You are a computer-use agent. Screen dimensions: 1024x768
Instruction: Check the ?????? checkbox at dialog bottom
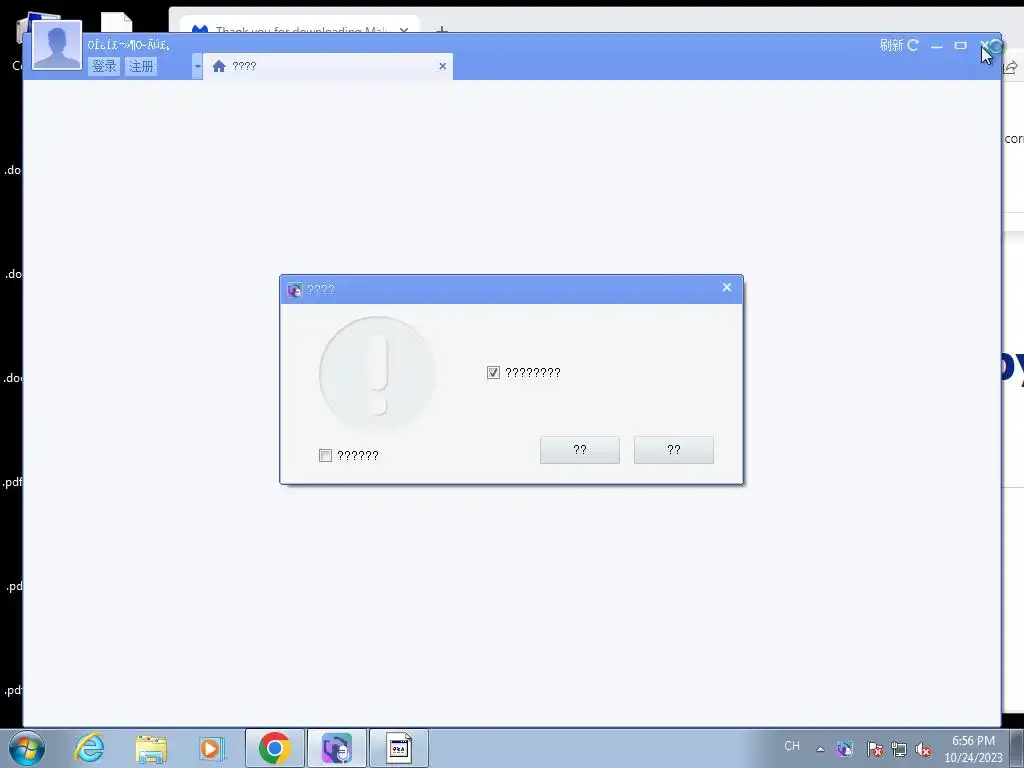coord(325,455)
